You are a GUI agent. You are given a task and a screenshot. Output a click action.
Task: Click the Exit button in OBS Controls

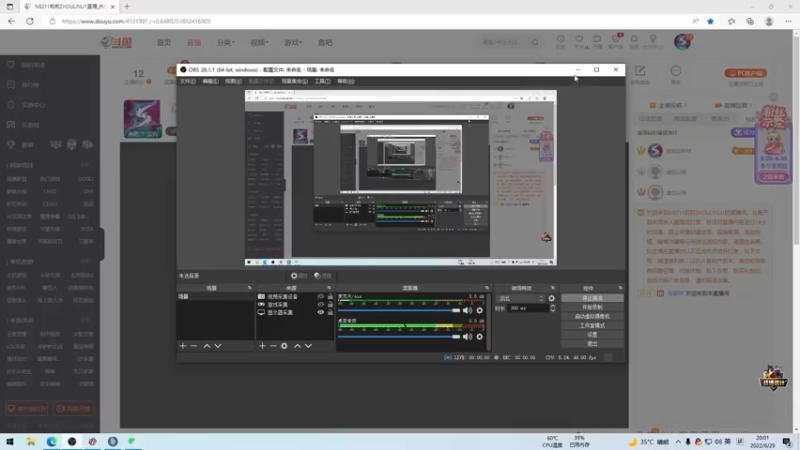[x=592, y=344]
